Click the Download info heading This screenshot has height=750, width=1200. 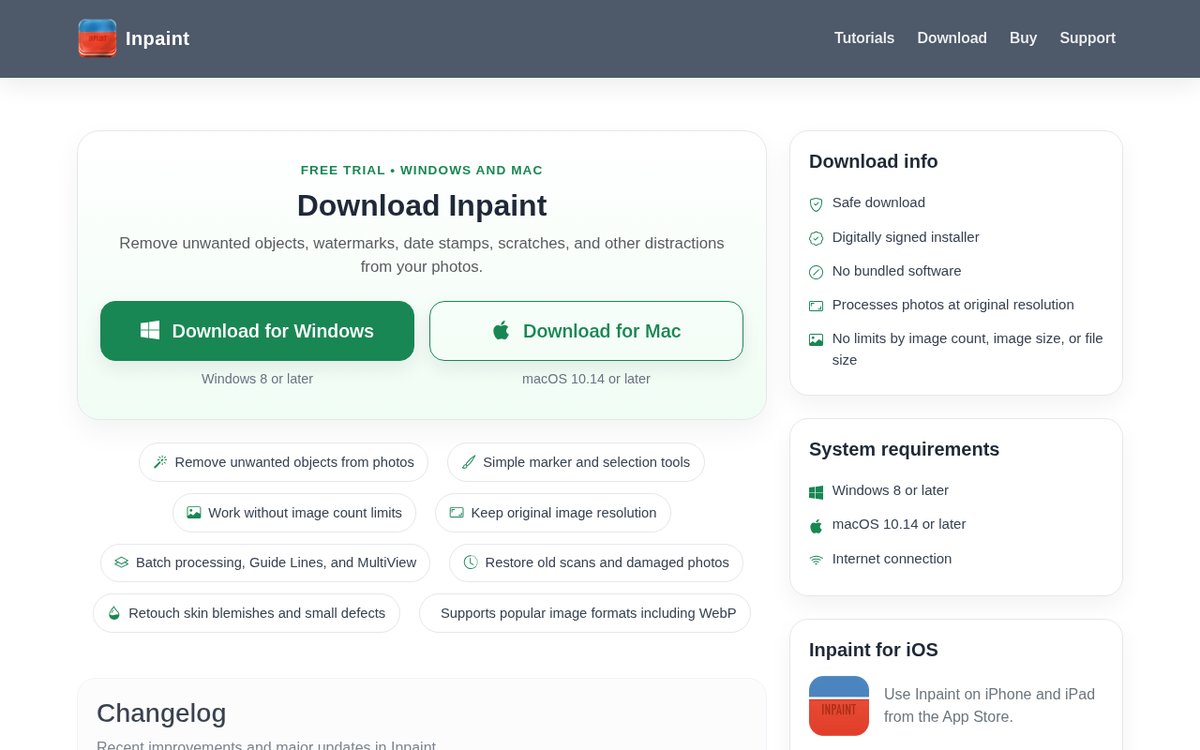873,162
